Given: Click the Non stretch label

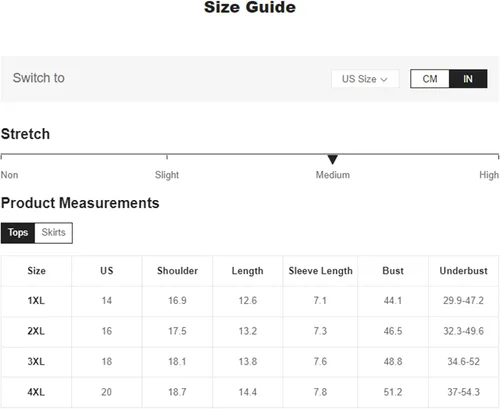Looking at the screenshot, I should click(9, 175).
